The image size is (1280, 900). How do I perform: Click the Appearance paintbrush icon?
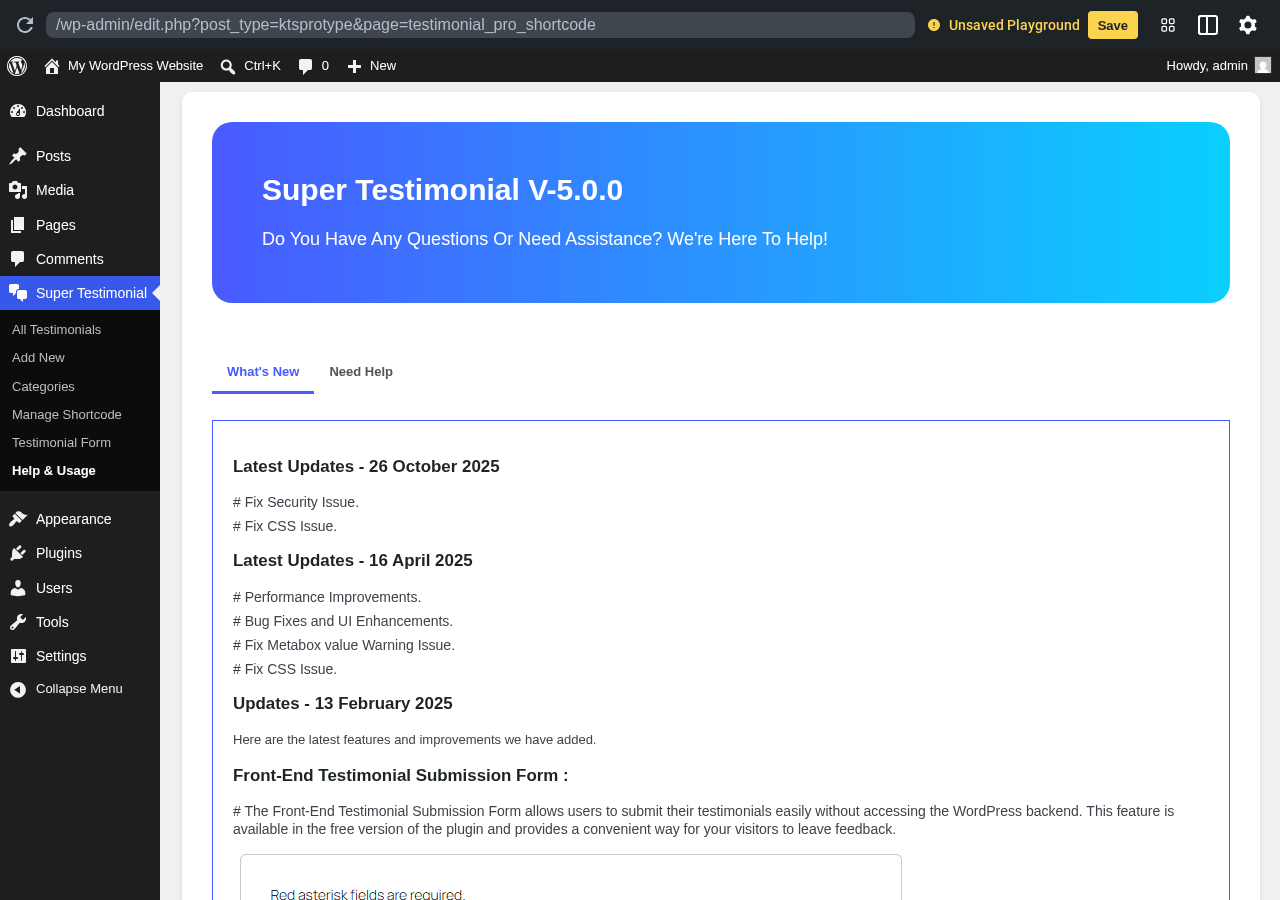[18, 519]
